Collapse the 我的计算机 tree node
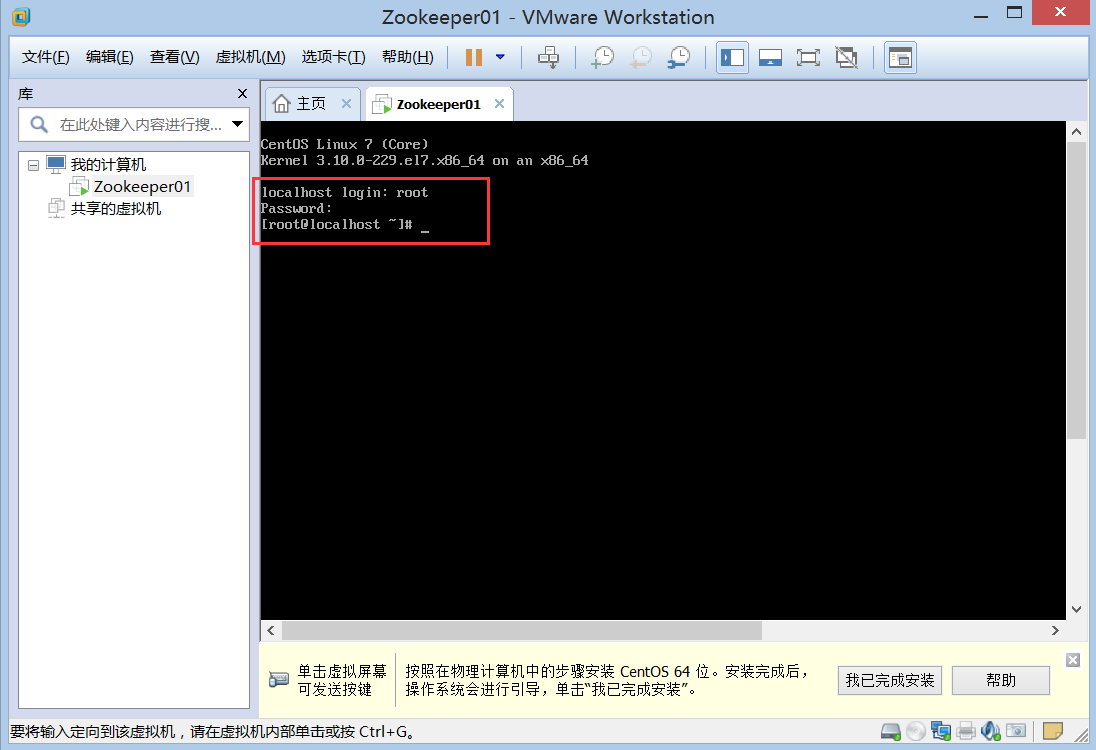 tap(33, 166)
